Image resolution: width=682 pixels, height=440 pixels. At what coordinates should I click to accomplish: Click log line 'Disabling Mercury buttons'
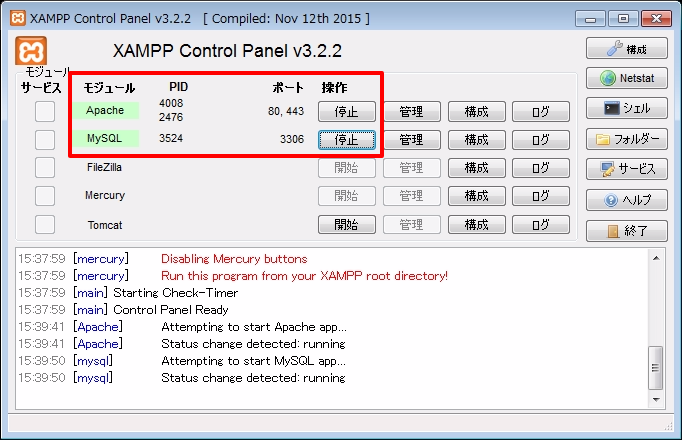click(234, 259)
